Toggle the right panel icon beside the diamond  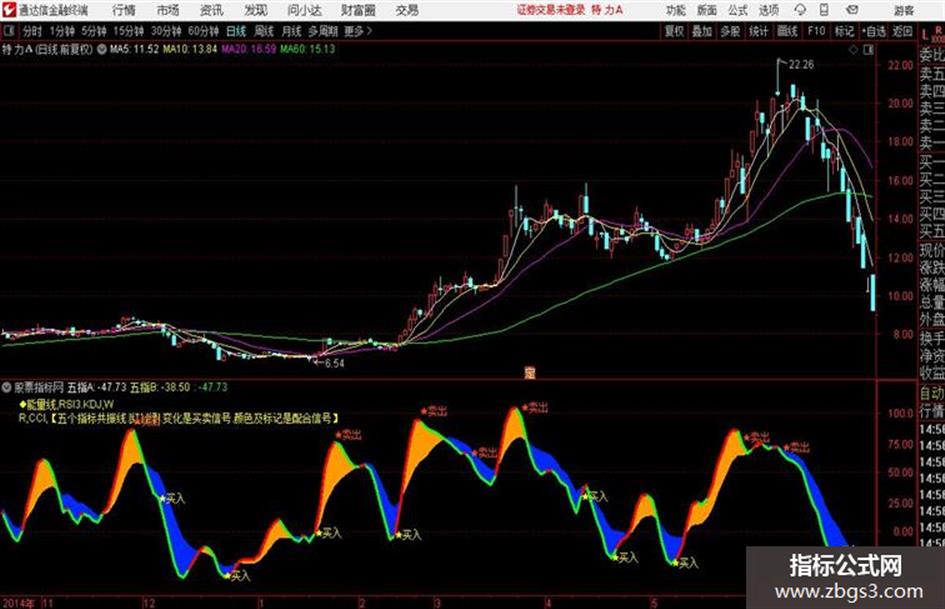coord(868,50)
